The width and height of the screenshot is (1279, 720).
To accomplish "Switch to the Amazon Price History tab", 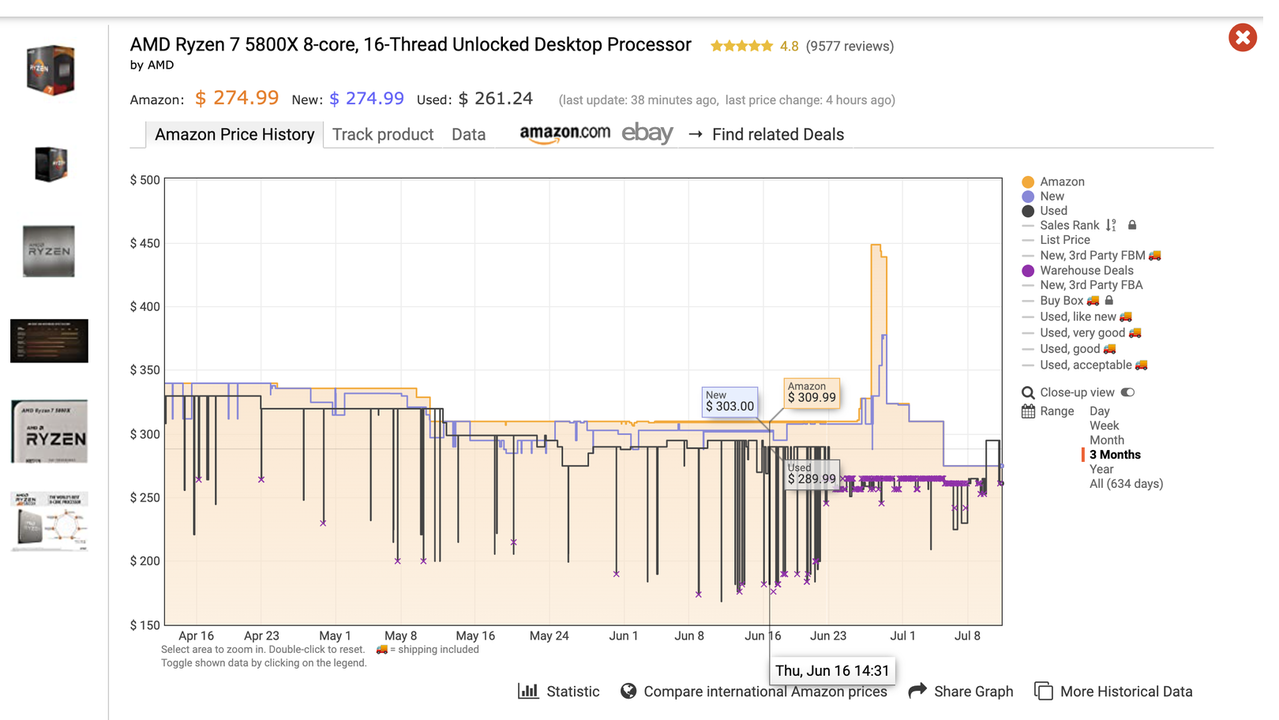I will pyautogui.click(x=235, y=134).
